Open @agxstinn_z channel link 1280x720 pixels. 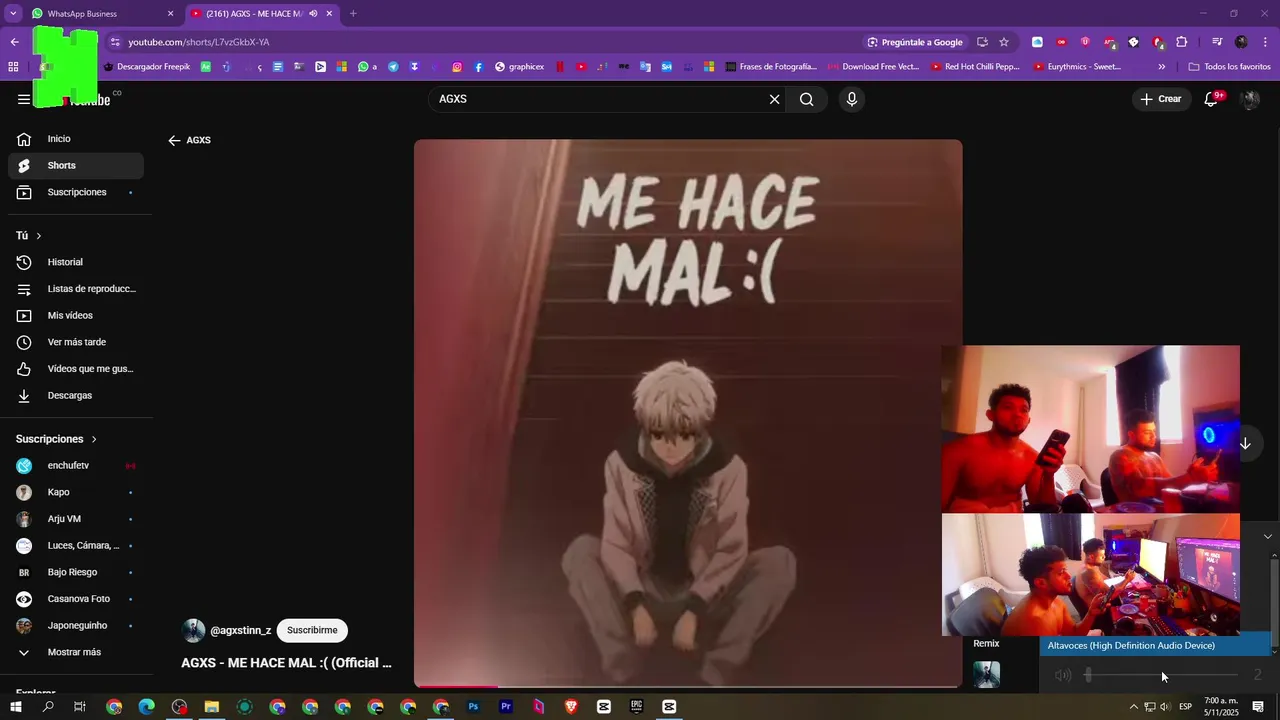[x=240, y=631]
